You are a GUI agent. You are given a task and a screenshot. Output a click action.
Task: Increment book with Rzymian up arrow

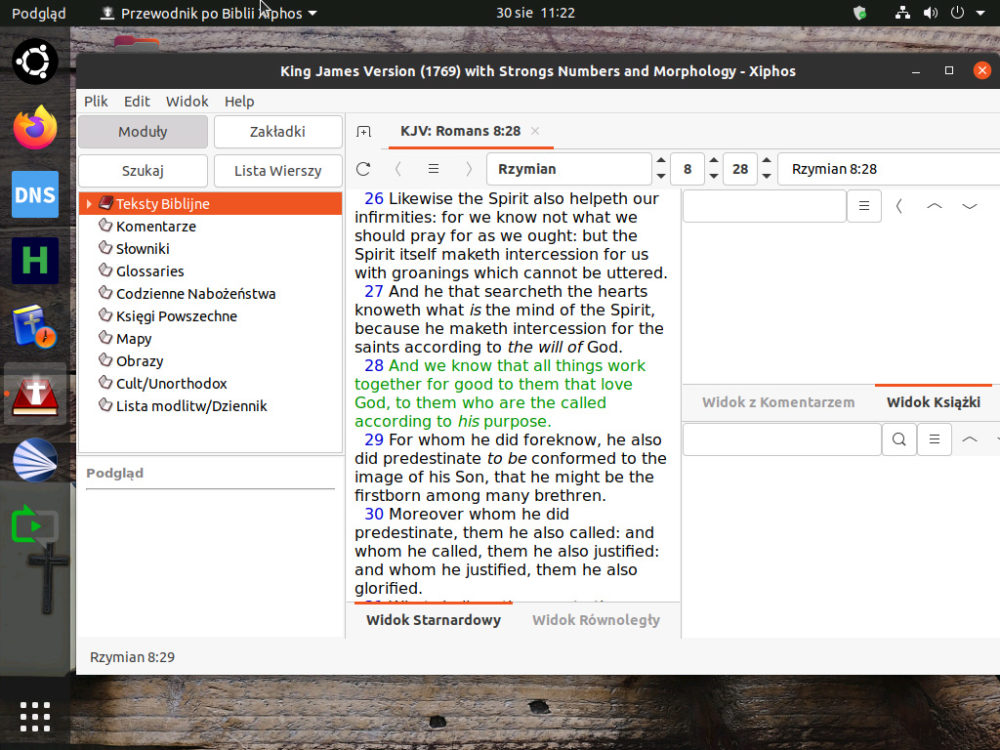[661, 161]
